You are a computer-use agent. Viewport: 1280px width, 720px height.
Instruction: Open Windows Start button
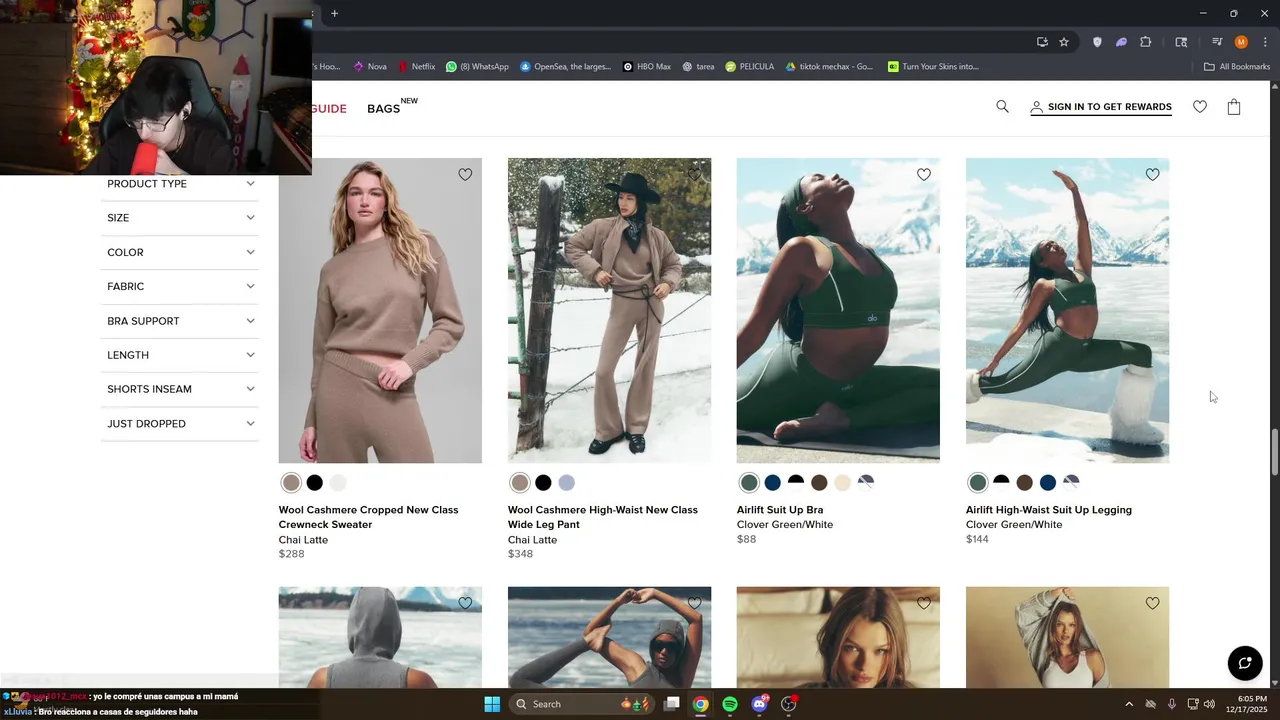pos(492,704)
